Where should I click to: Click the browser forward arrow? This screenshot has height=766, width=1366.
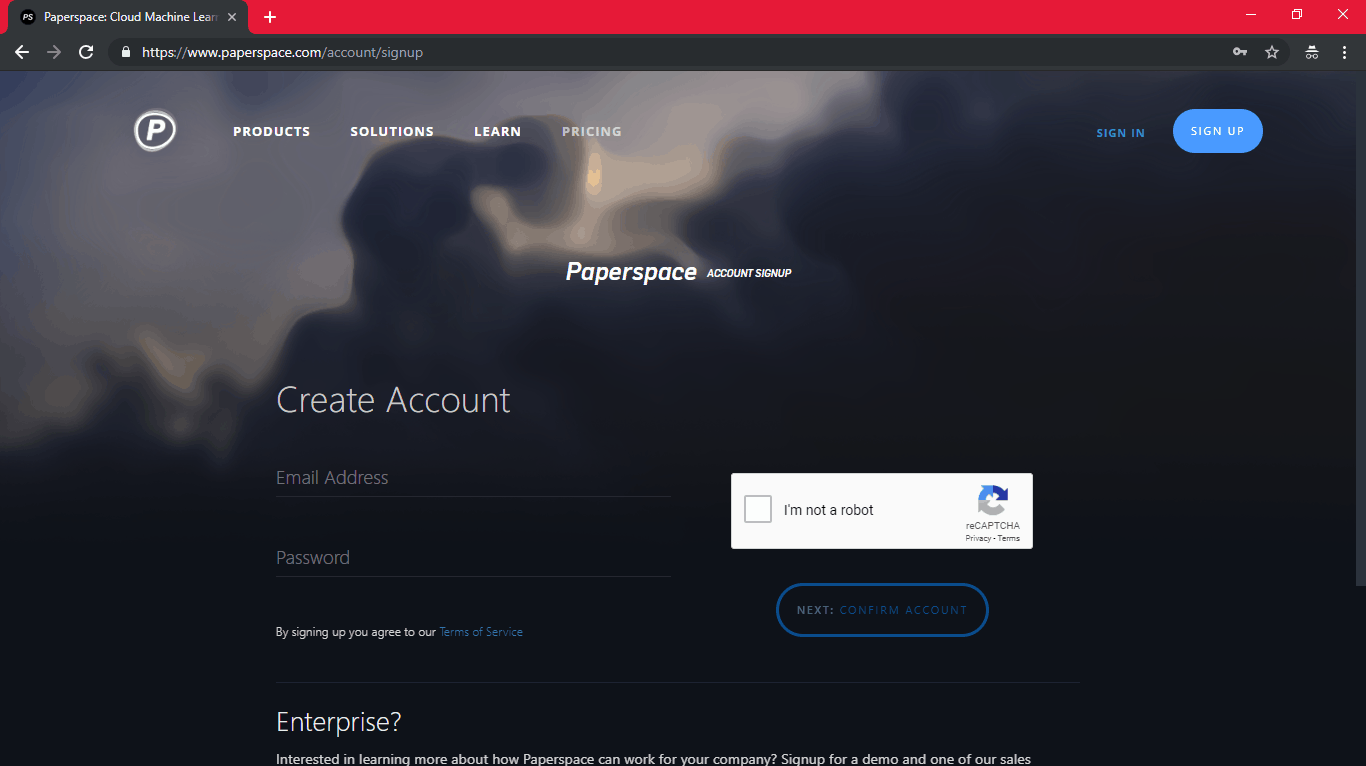click(x=54, y=52)
